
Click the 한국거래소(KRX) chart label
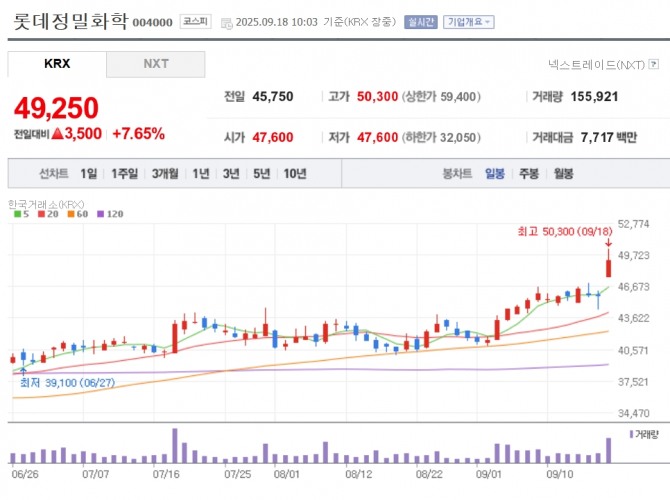point(46,204)
